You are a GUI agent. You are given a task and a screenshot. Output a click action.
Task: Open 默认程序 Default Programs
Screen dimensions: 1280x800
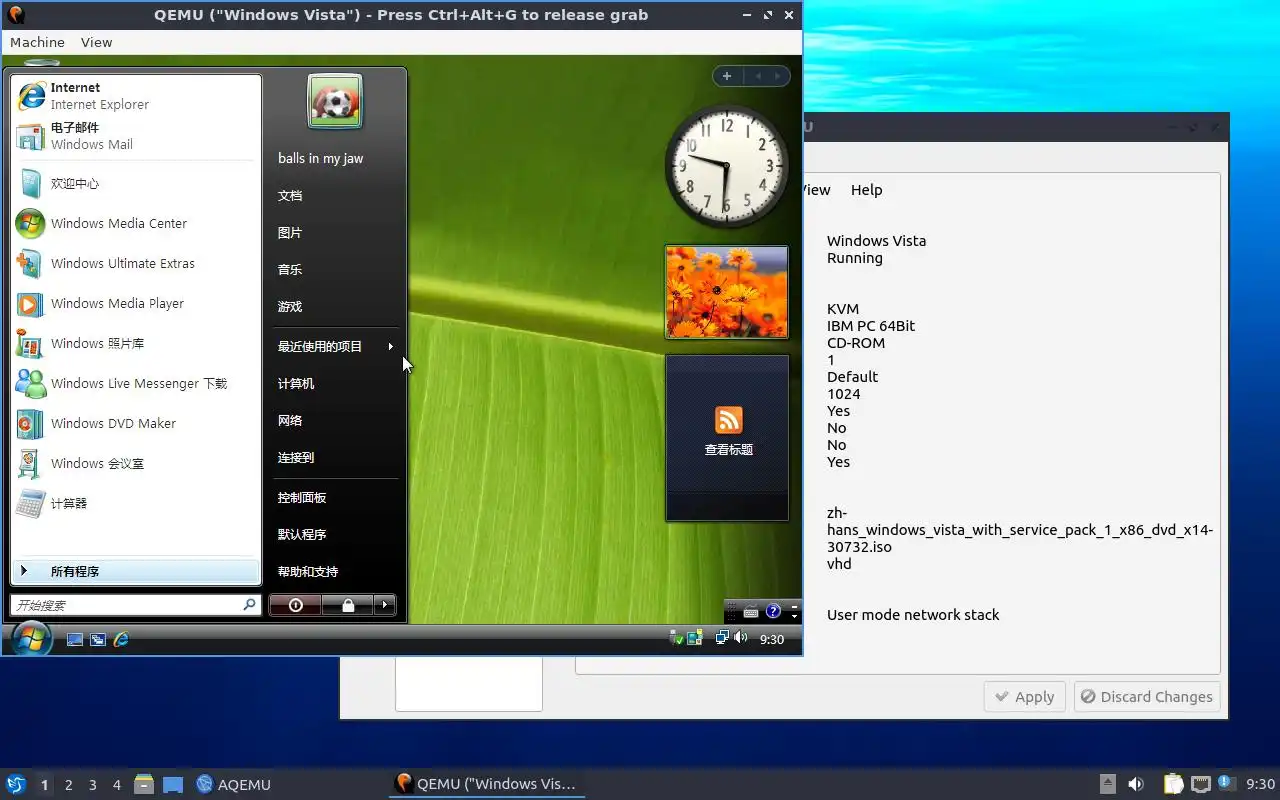(x=336, y=535)
